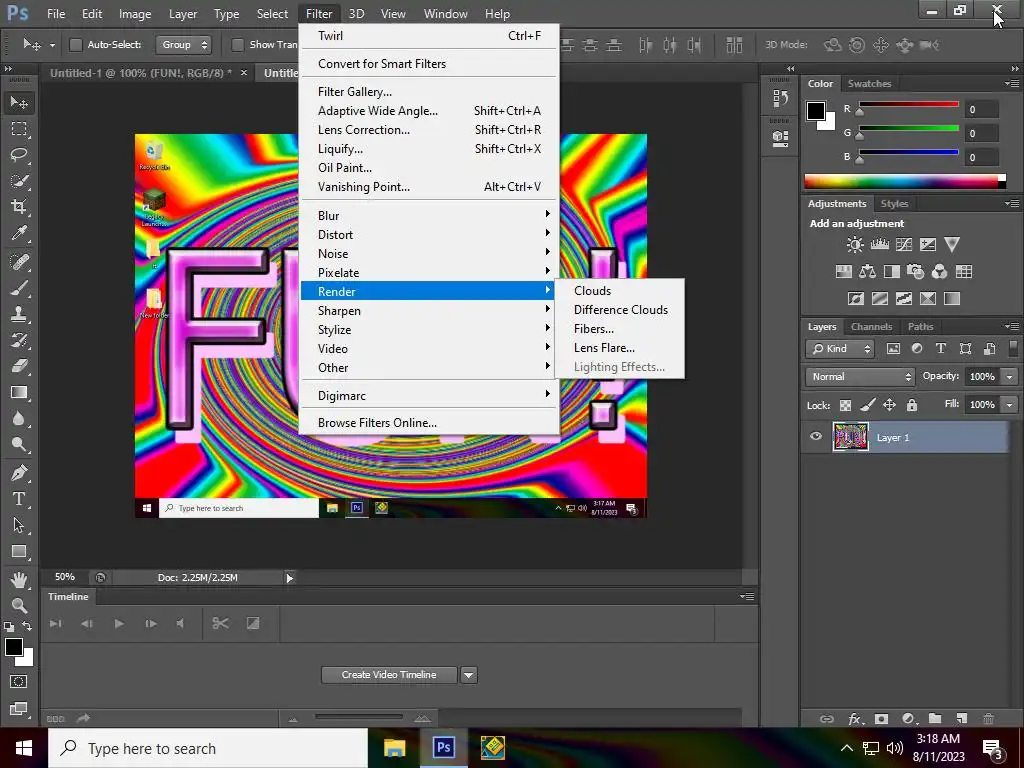
Task: Select the Dodge tool
Action: (19, 445)
